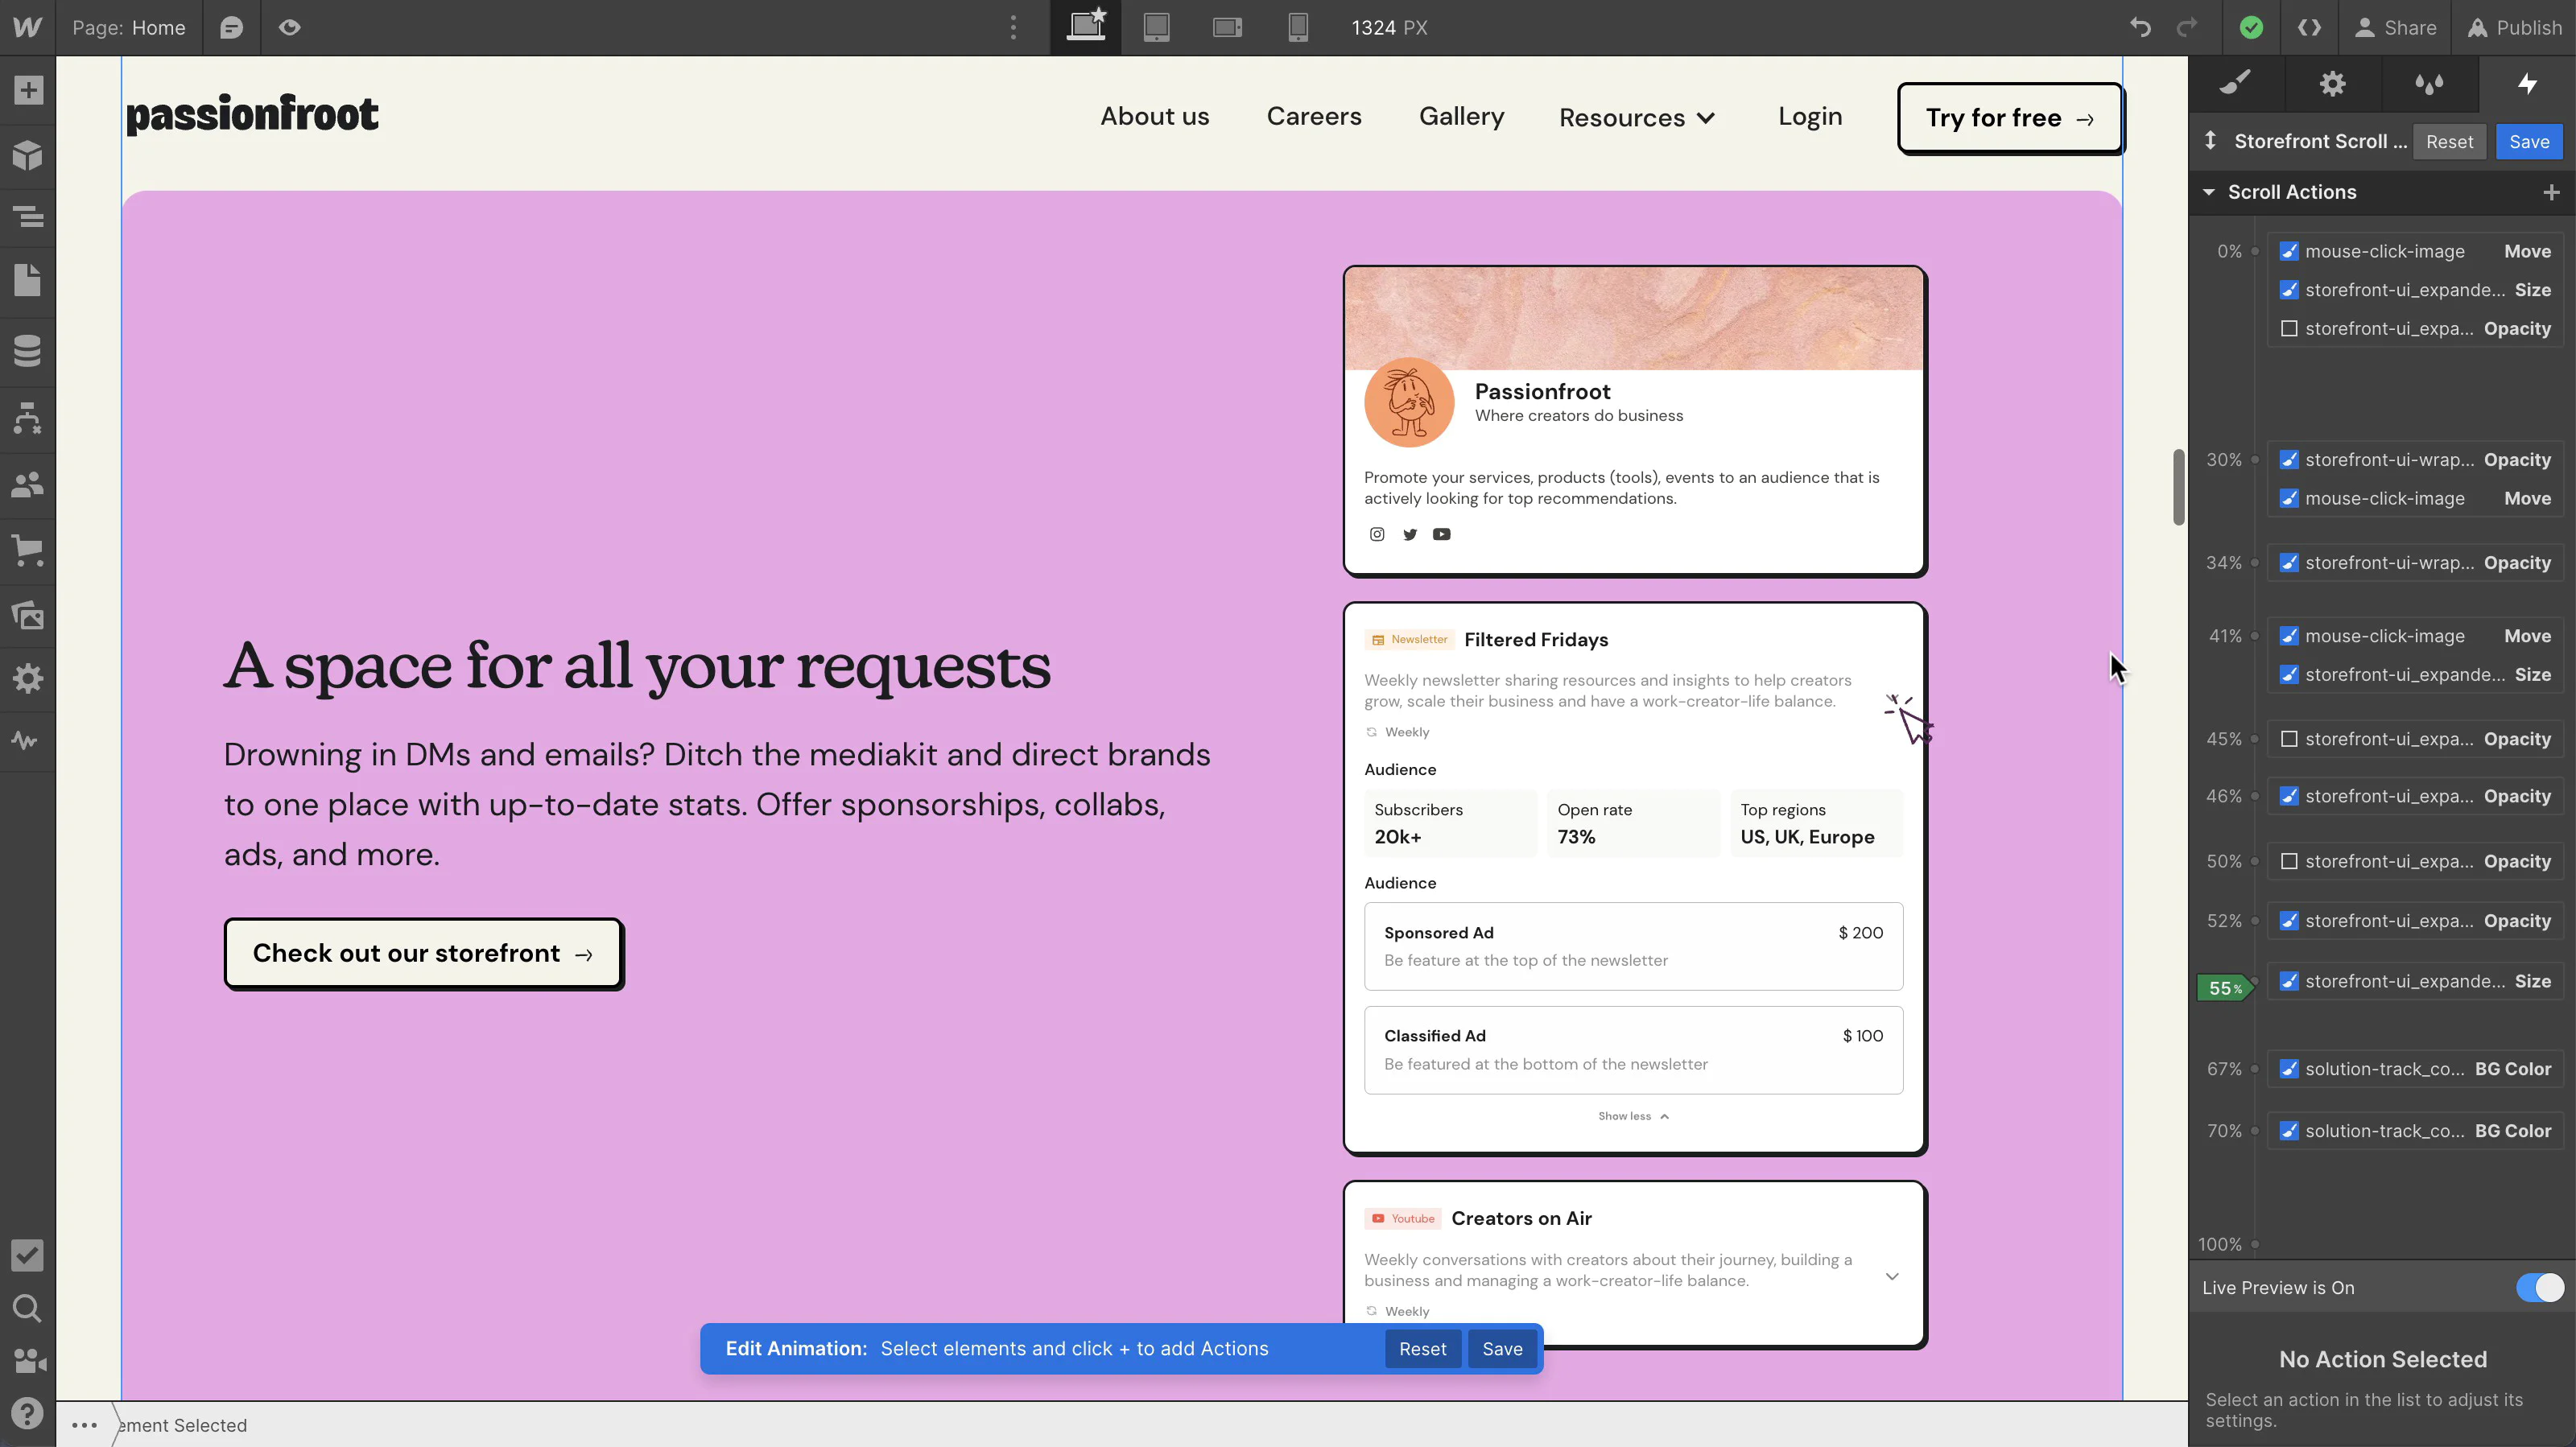Open the Add Elements panel

(x=28, y=91)
